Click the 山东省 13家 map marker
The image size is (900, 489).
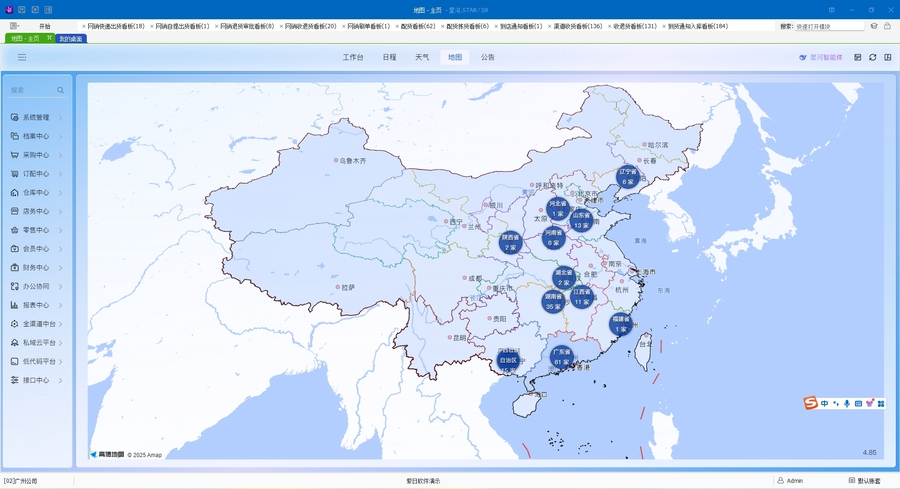click(x=581, y=220)
